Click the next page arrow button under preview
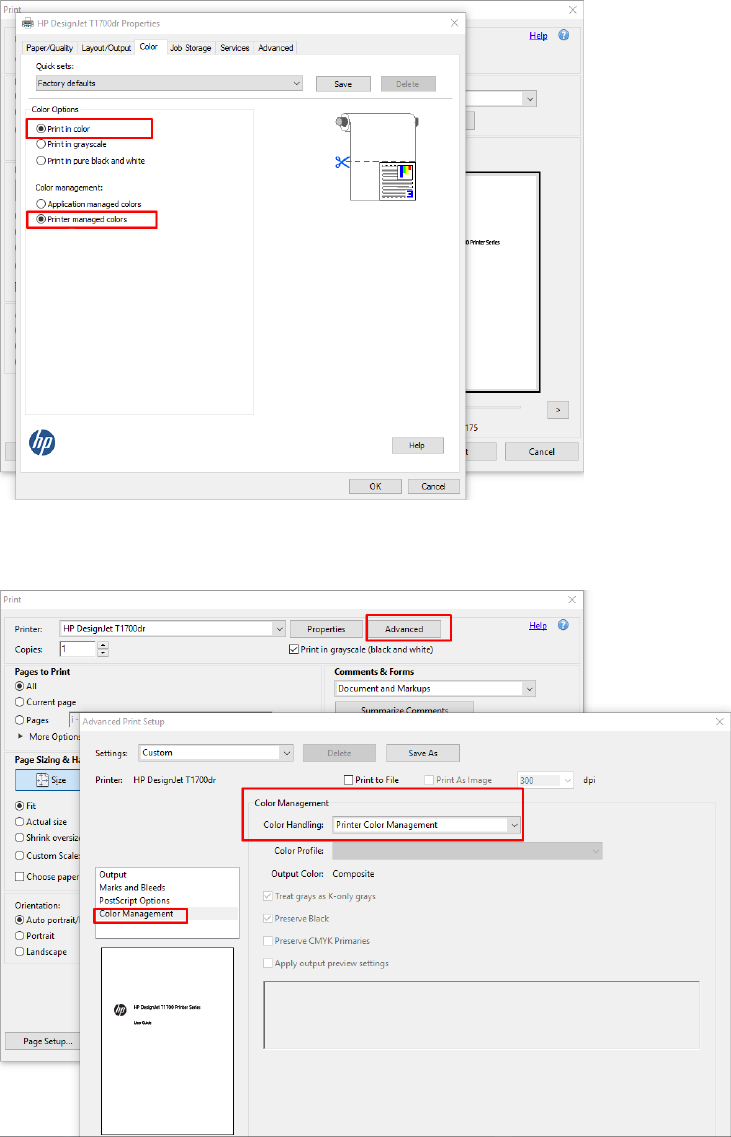The image size is (731, 1137). [558, 410]
